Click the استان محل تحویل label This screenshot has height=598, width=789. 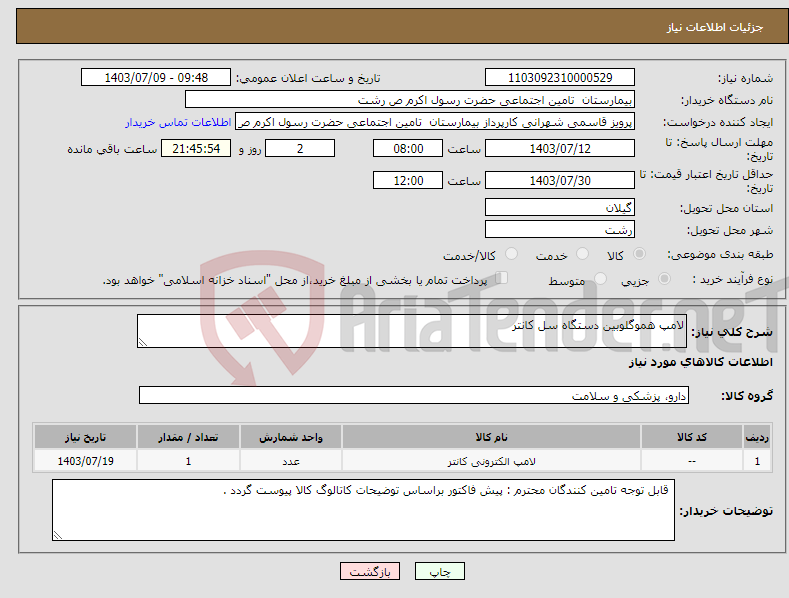pyautogui.click(x=727, y=208)
